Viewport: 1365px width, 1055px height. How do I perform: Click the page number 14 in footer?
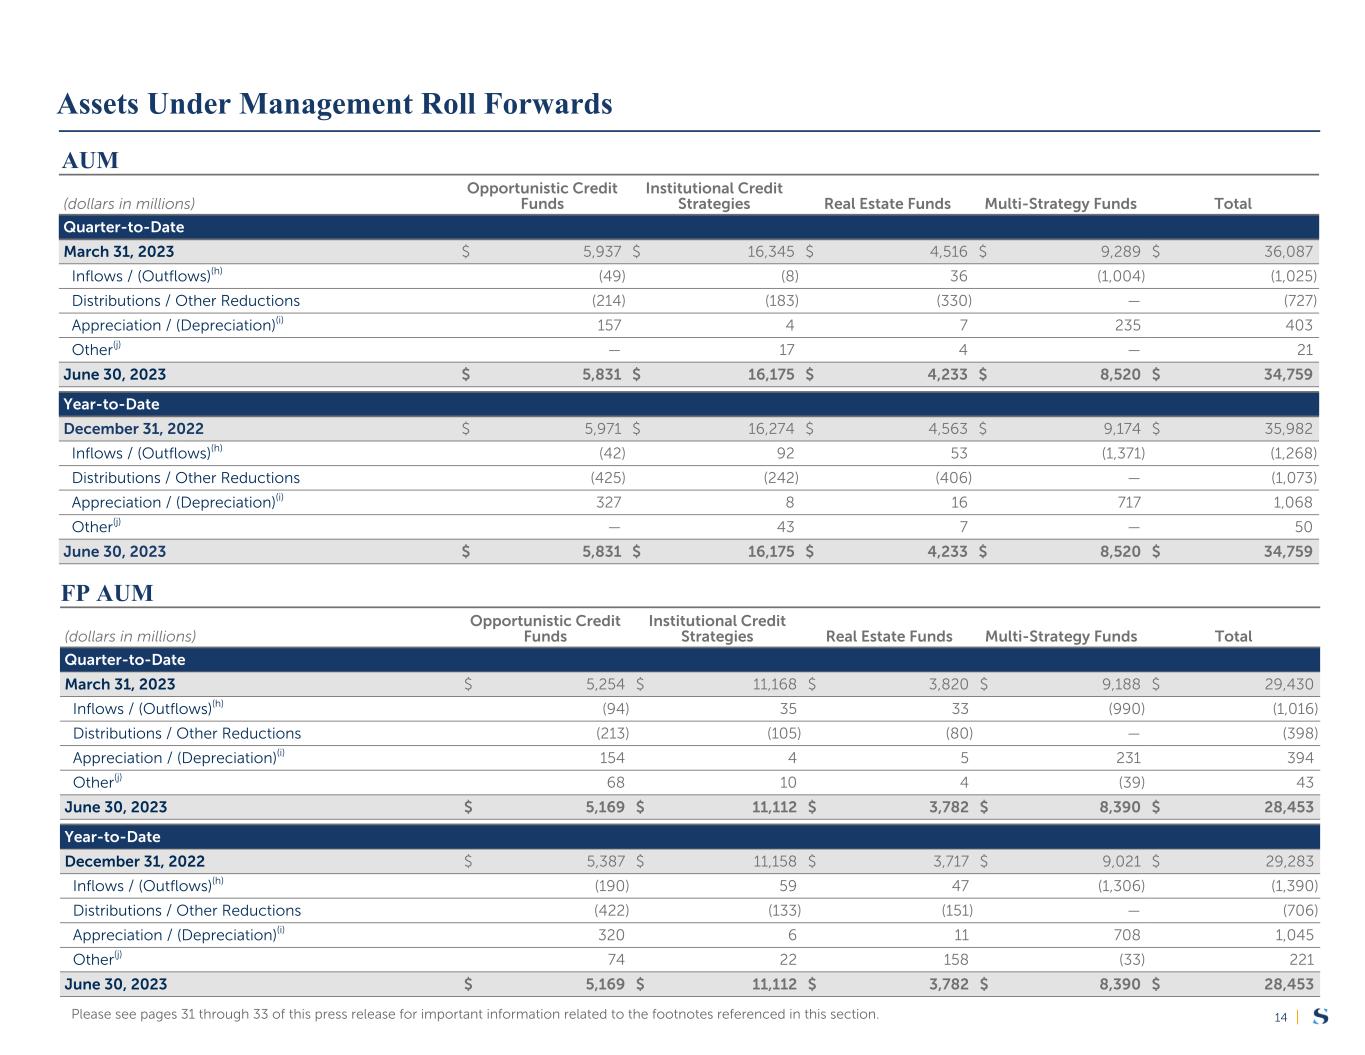pos(1280,1018)
